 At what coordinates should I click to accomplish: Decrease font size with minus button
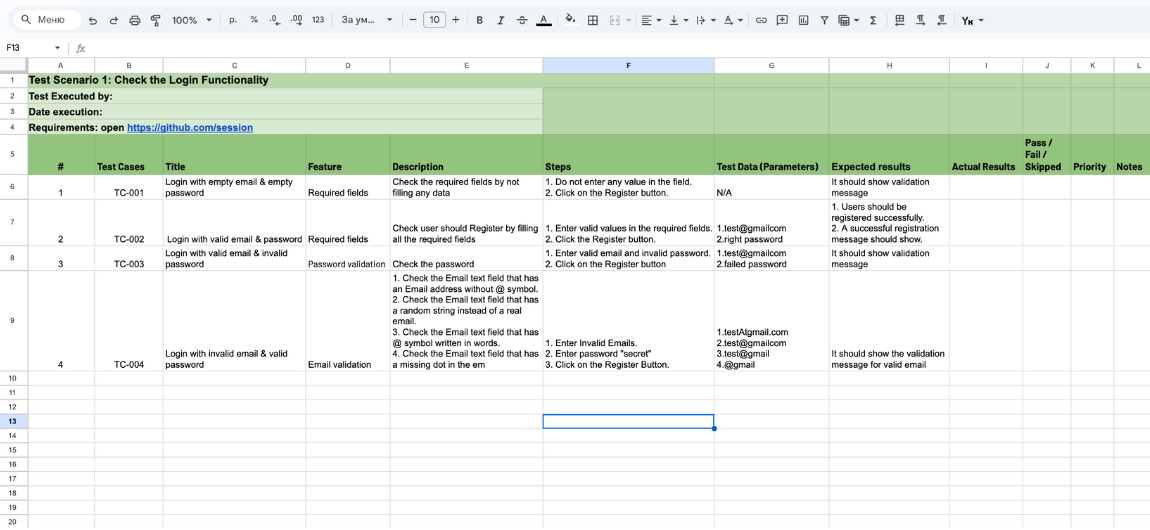pyautogui.click(x=413, y=21)
